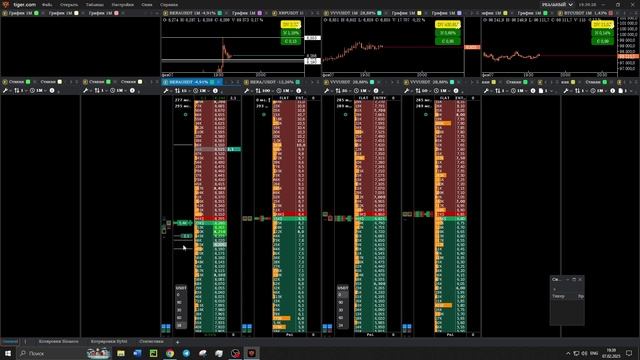Screen dimensions: 640x360
Task: Switch to the VVVUSDT 1M chart tab
Action: 352,13
